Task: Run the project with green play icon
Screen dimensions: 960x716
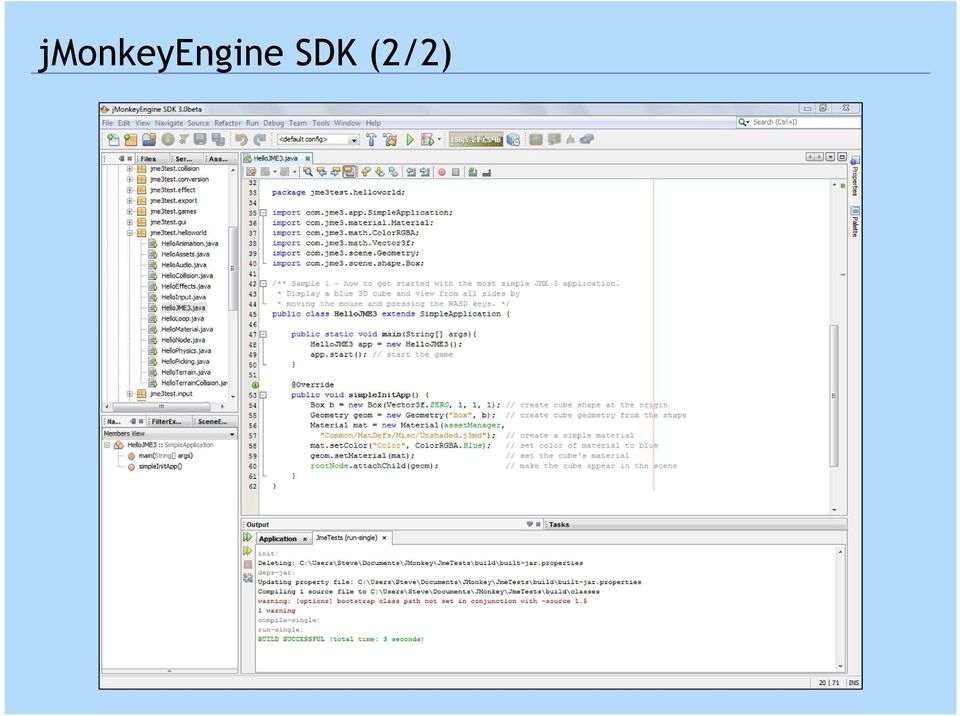Action: point(410,140)
